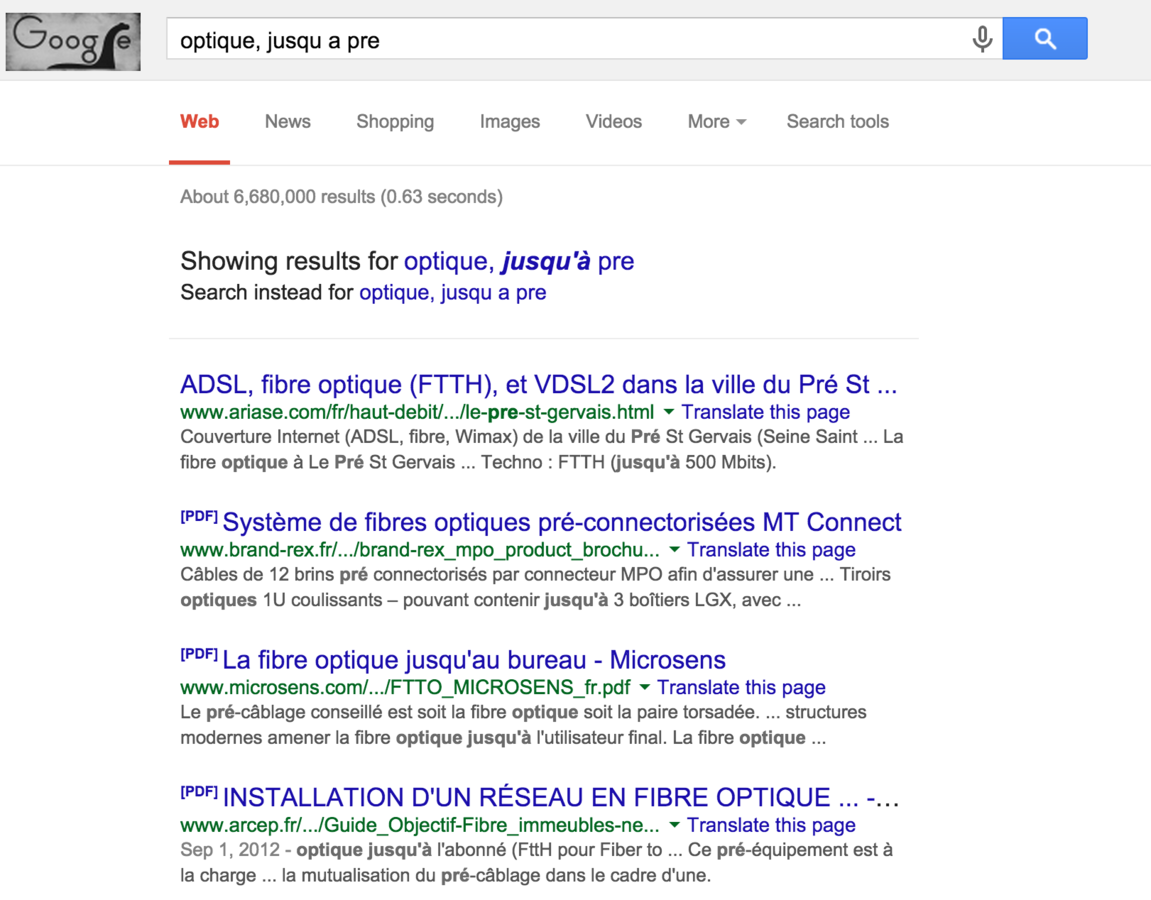Click the www.ariase.com green URL text
This screenshot has height=900, width=1151.
[x=417, y=412]
